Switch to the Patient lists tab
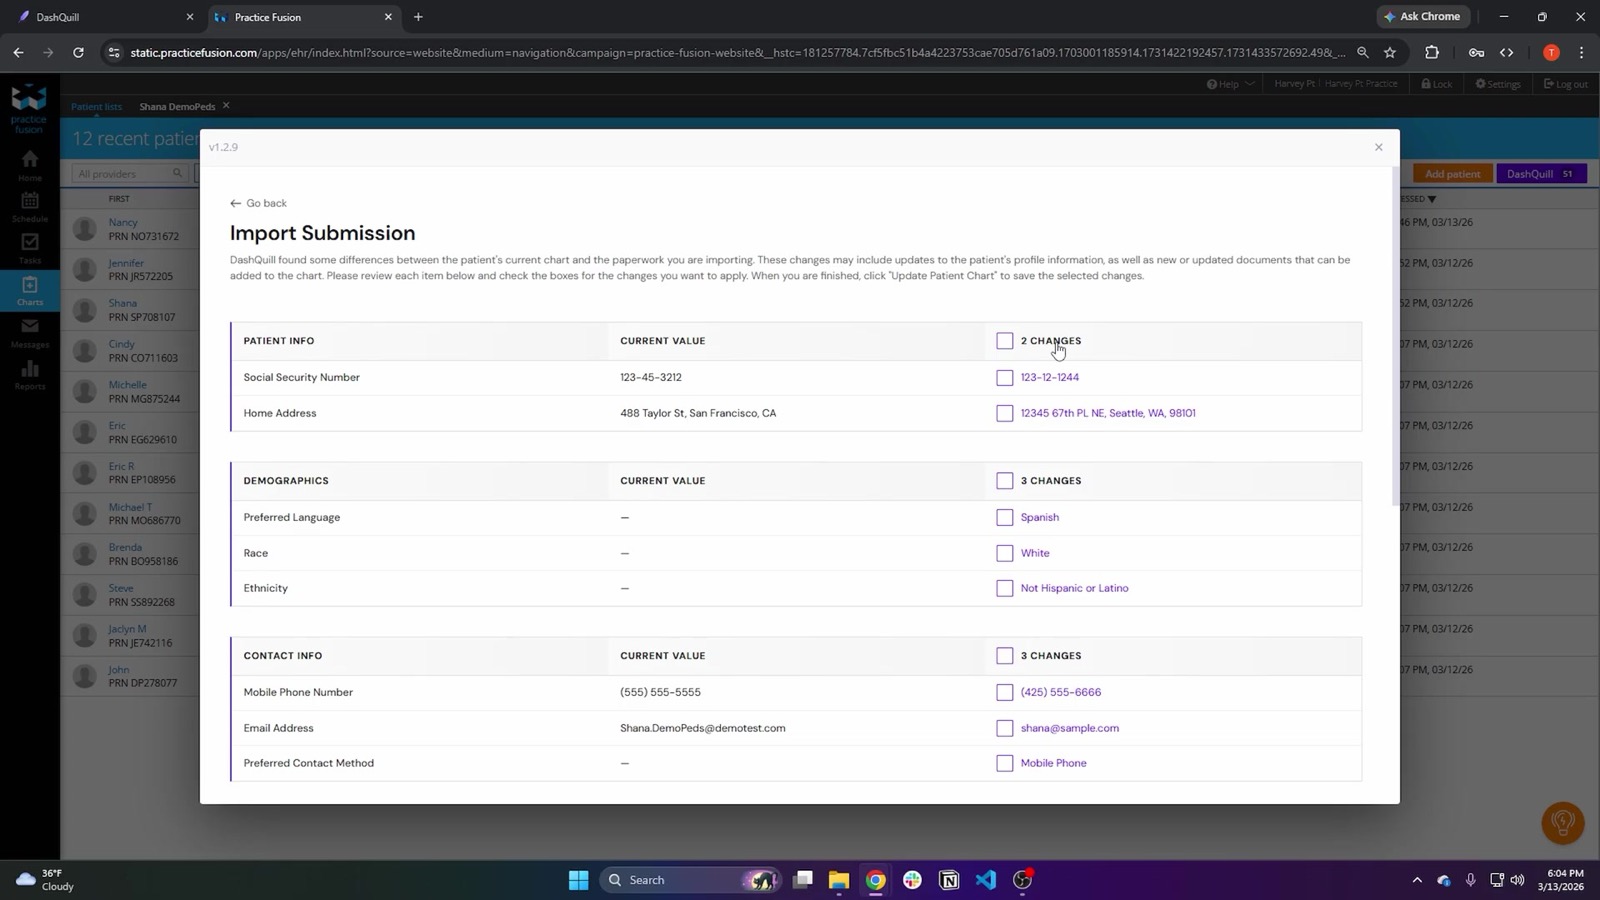Viewport: 1600px width, 900px height. coord(96,106)
